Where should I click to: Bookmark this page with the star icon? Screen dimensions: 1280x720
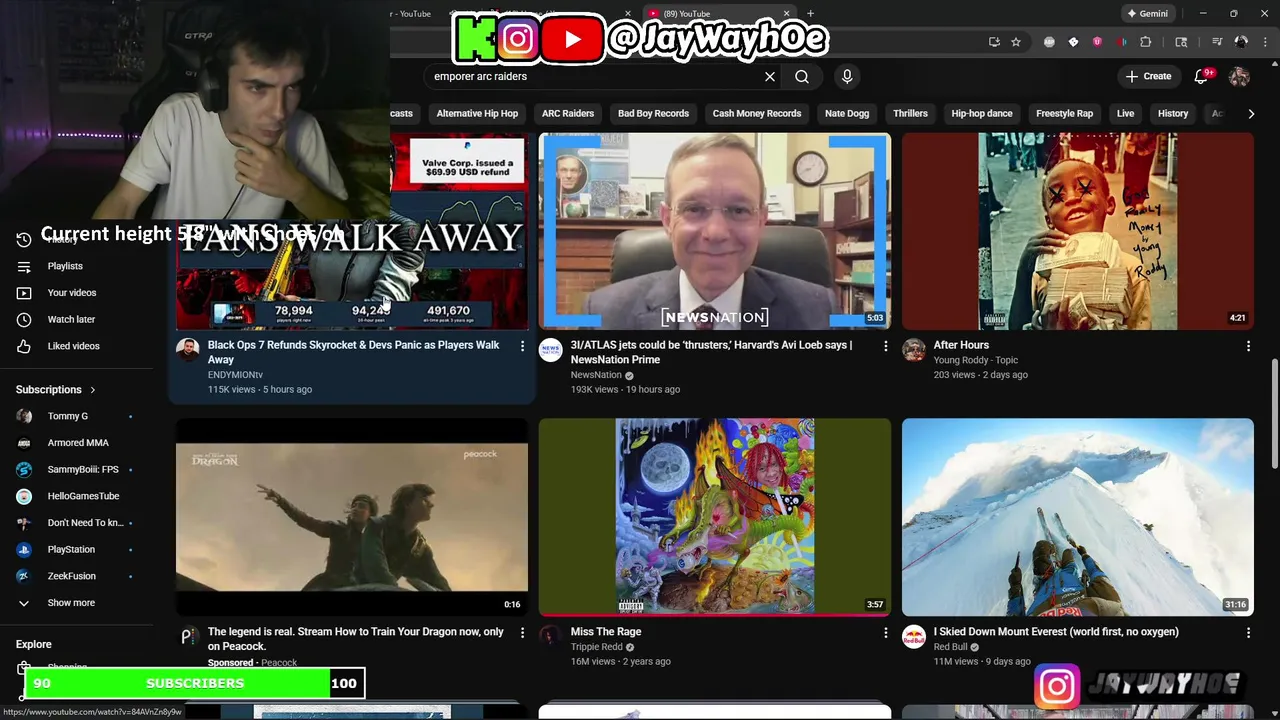tap(1016, 42)
